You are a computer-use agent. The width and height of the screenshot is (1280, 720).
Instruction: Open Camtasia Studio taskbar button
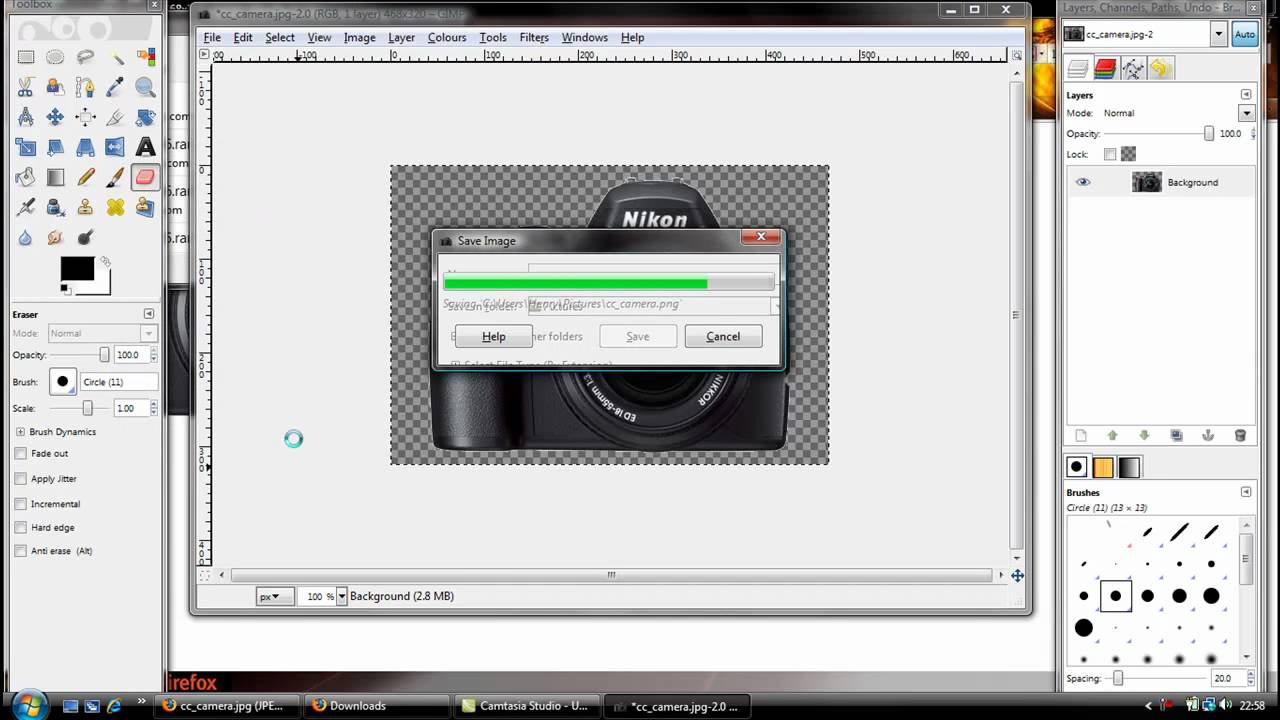click(x=529, y=706)
